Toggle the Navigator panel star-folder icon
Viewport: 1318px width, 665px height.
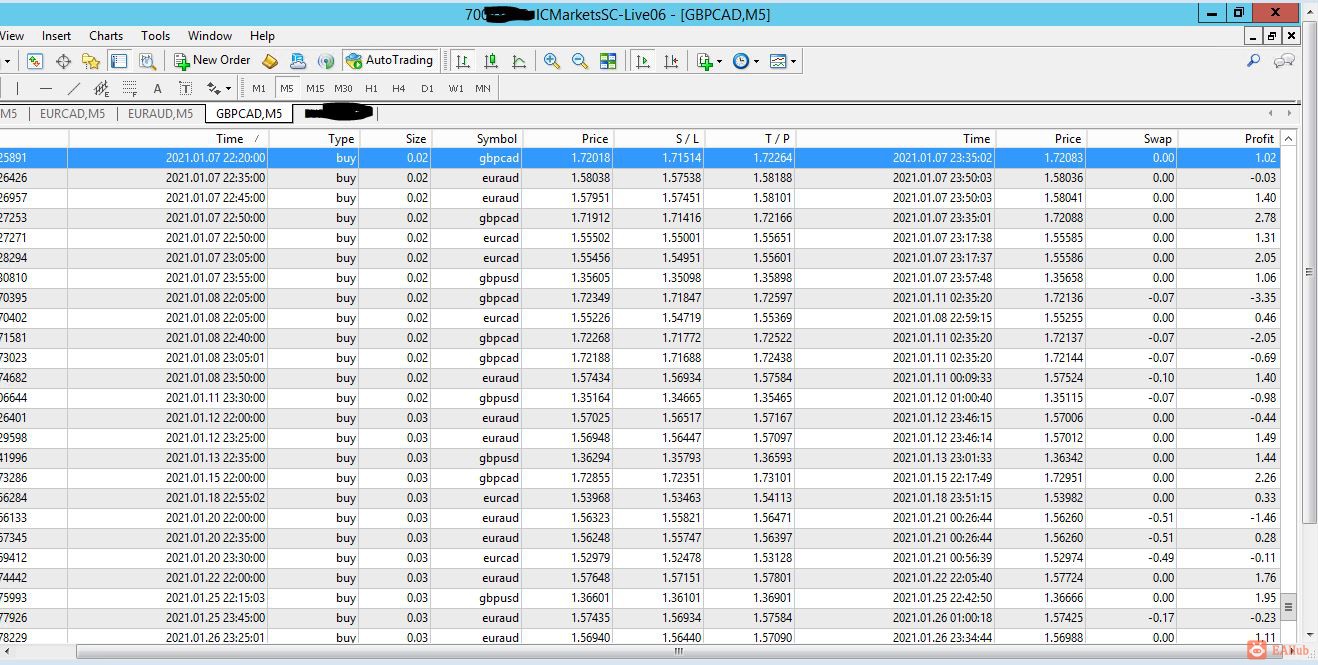pyautogui.click(x=91, y=61)
